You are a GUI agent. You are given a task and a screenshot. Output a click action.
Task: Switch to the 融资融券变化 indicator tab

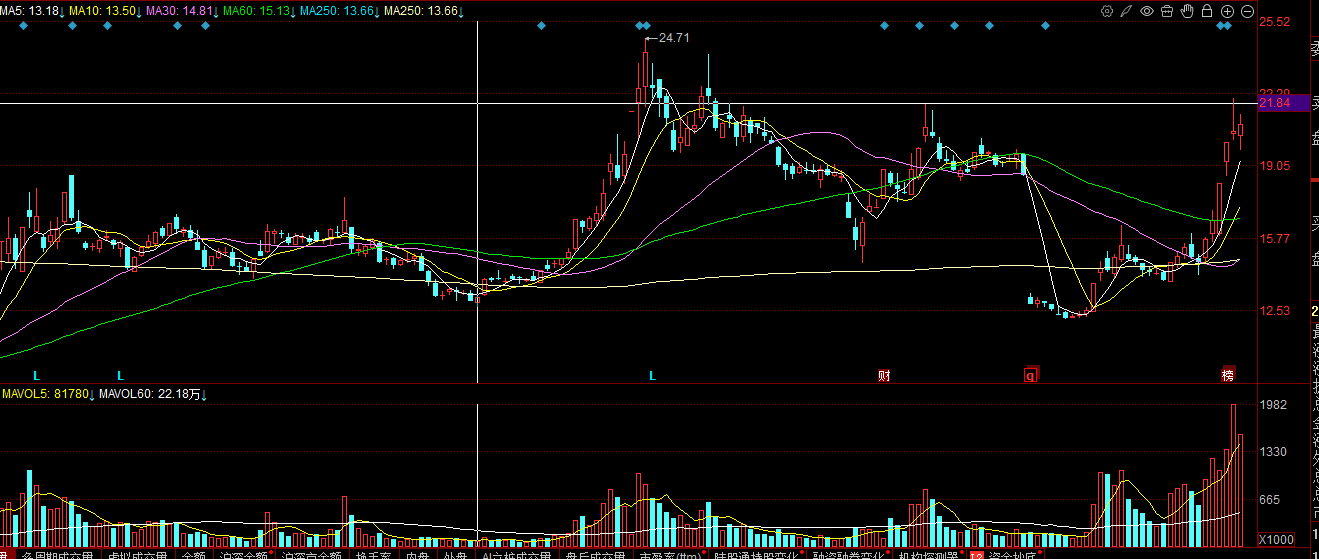pyautogui.click(x=850, y=554)
